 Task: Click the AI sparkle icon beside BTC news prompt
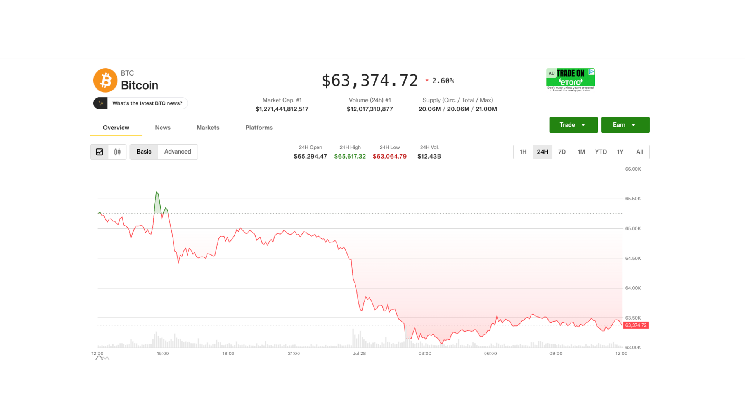pos(100,103)
